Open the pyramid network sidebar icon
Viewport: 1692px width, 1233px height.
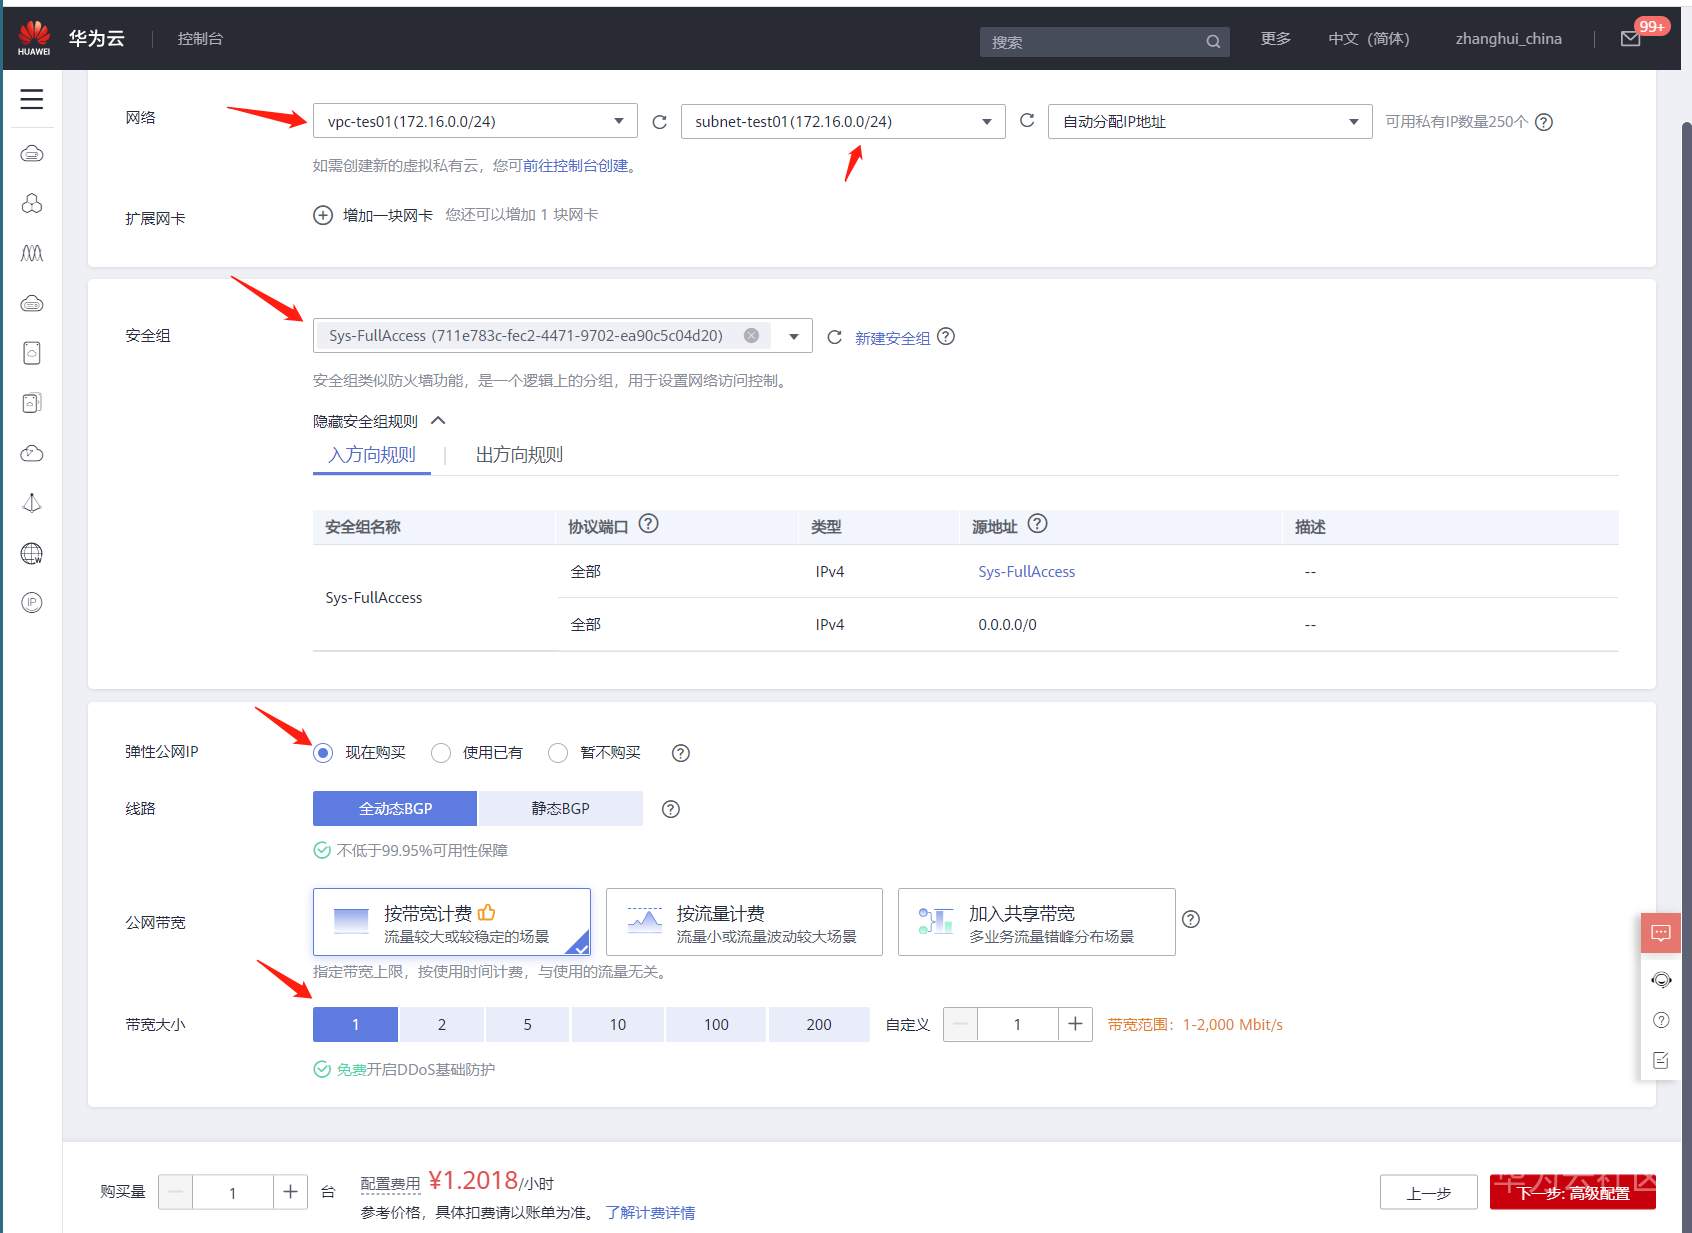point(32,503)
